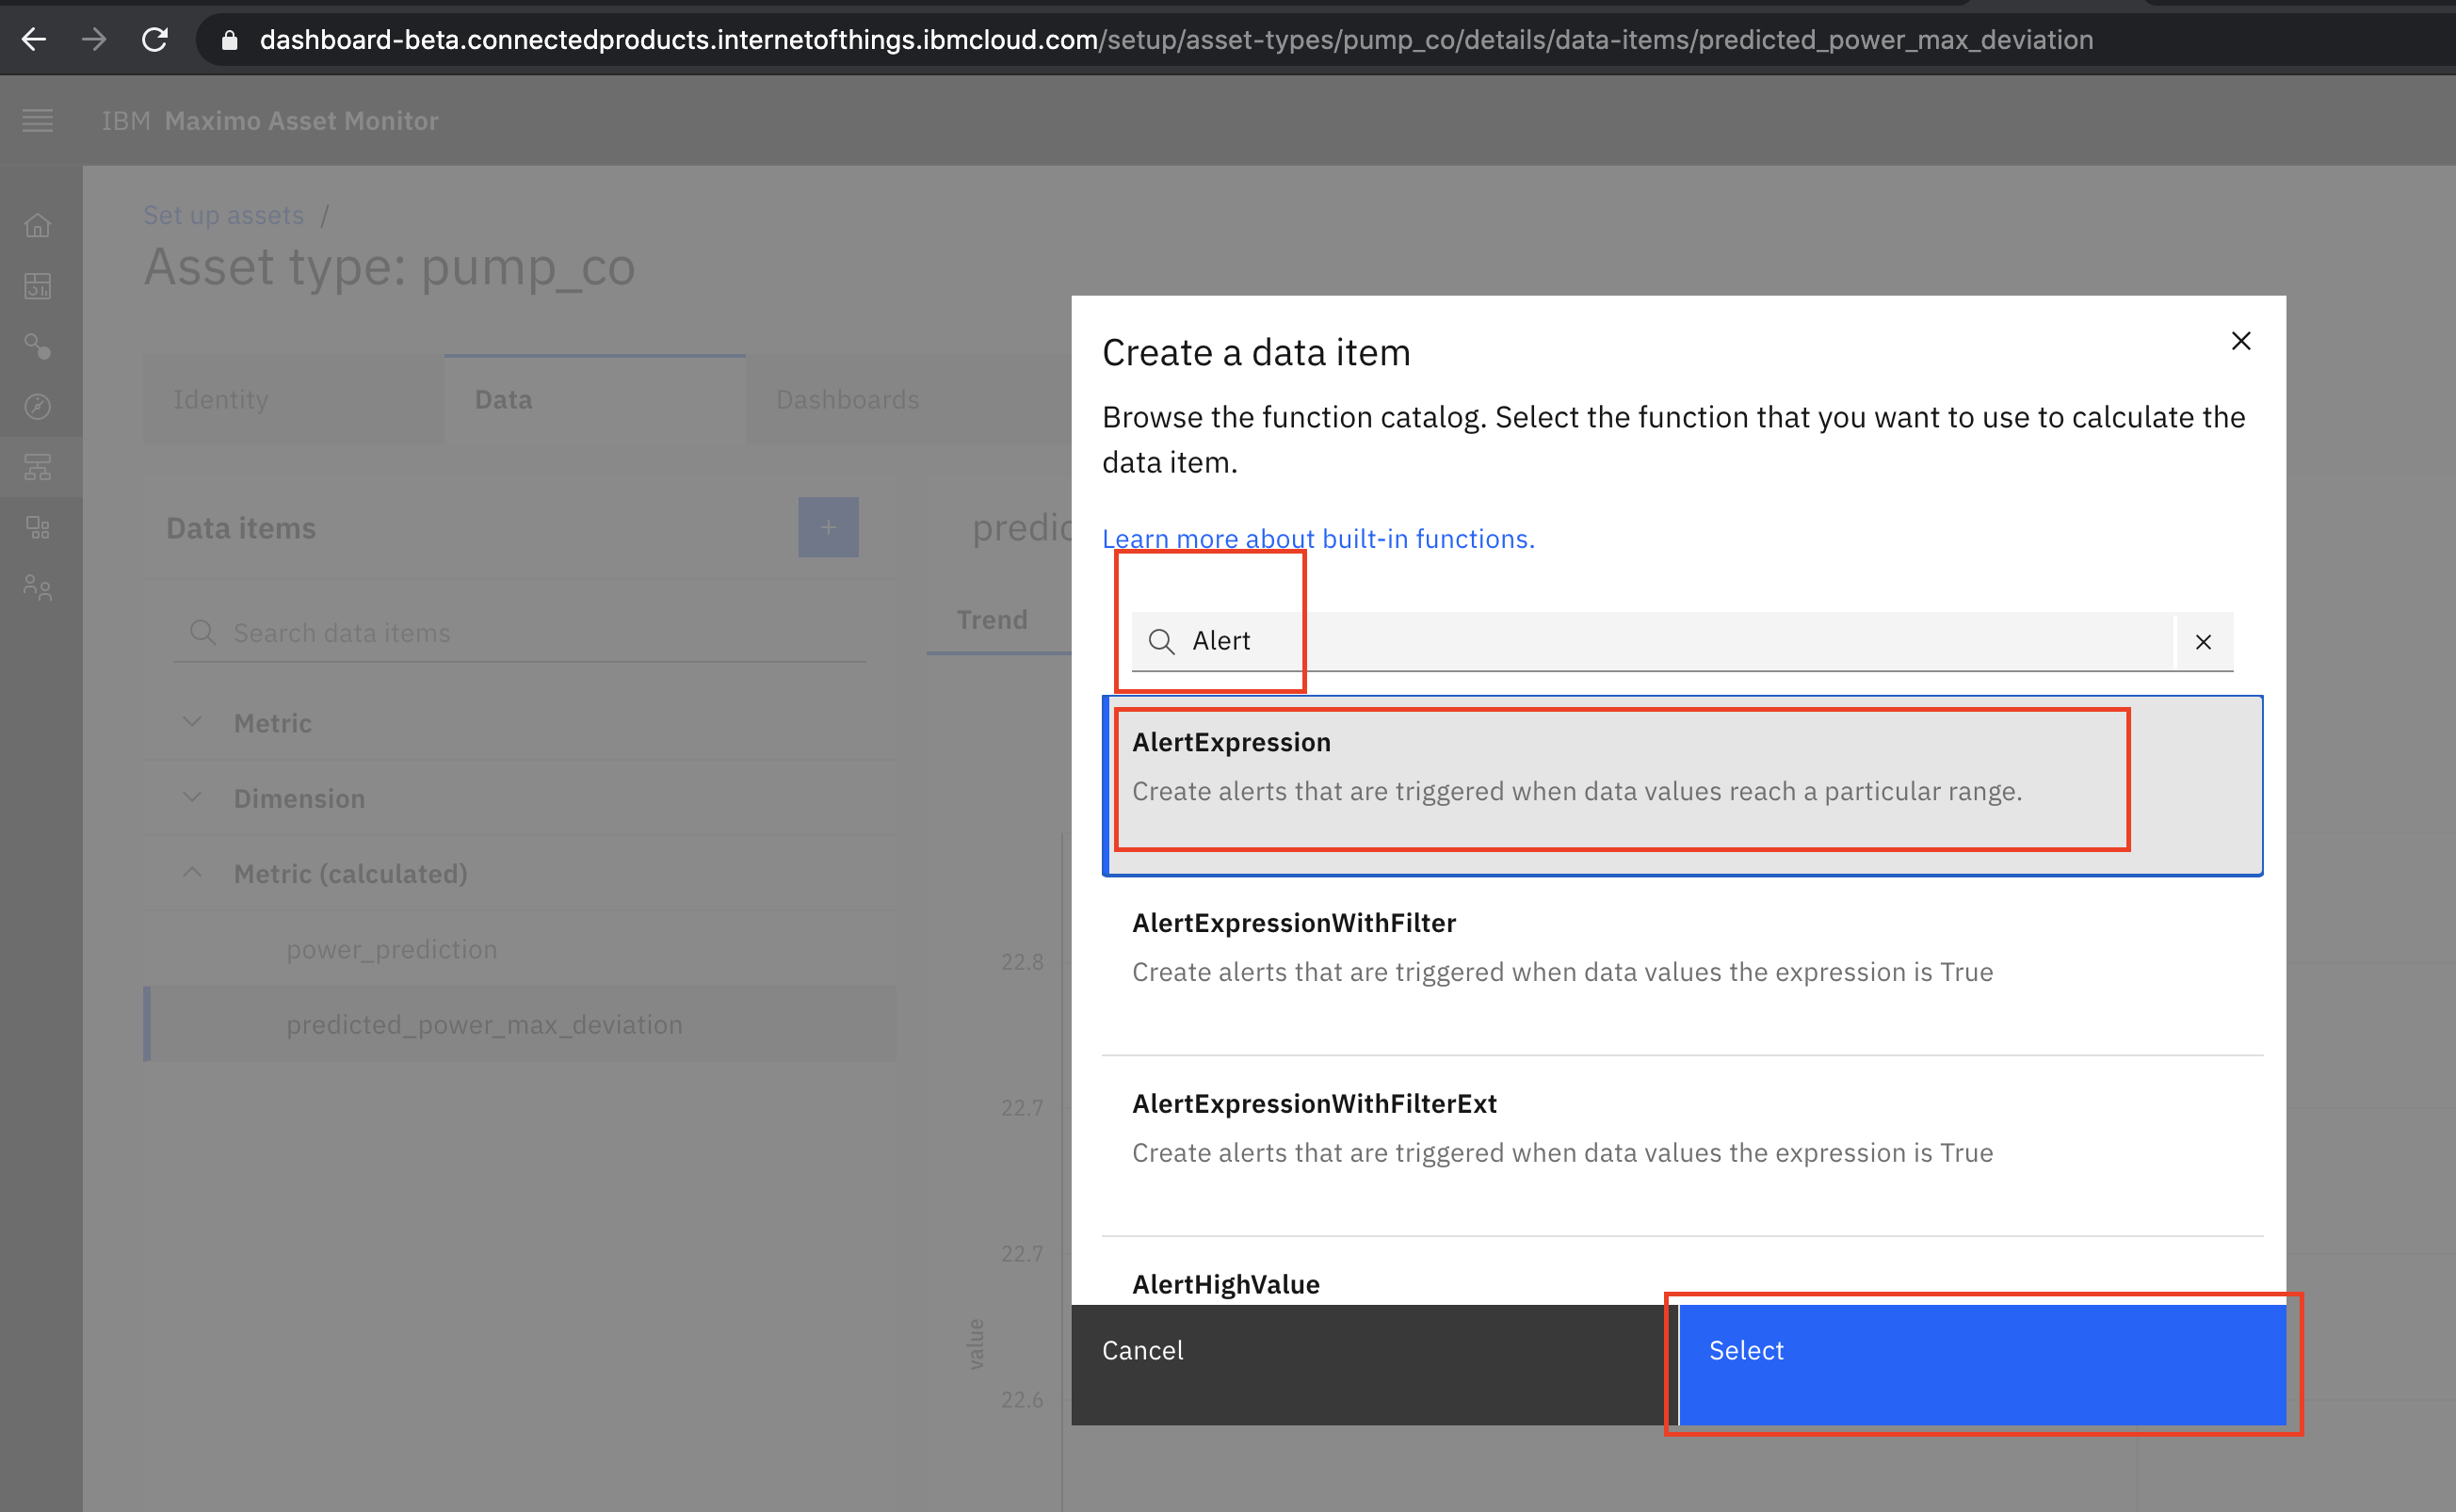Click the browser URL address field
The height and width of the screenshot is (1512, 2456).
(1176, 40)
